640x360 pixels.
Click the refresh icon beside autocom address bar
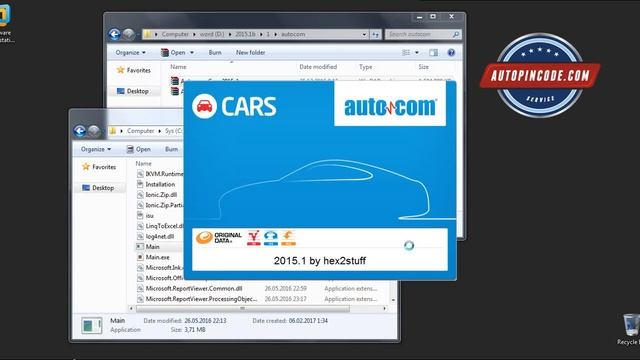point(376,34)
